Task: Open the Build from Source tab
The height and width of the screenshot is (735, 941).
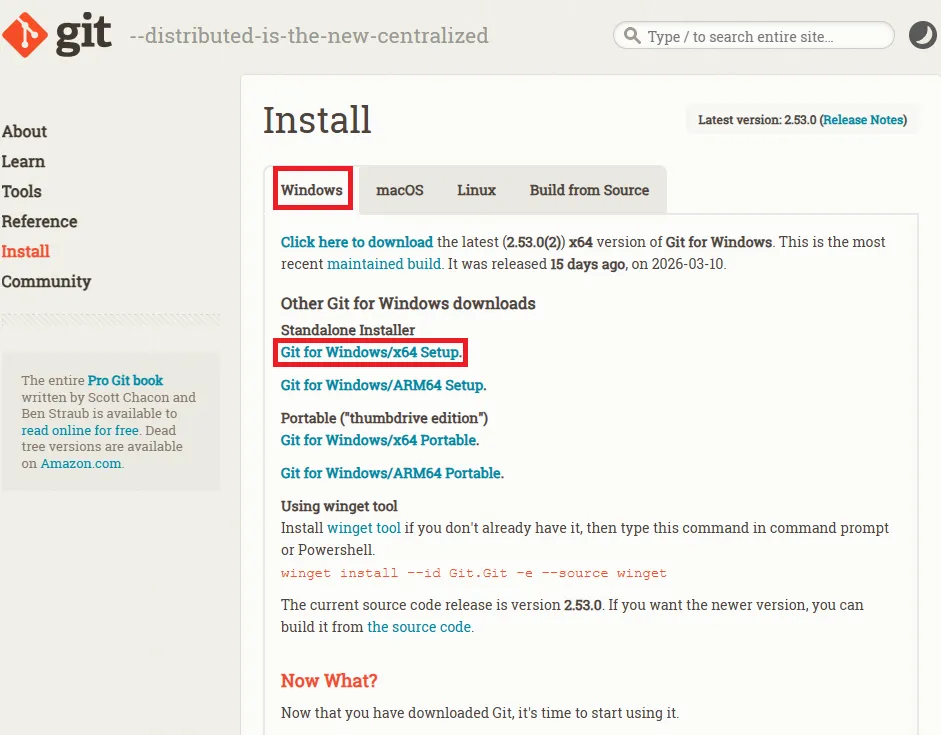Action: [x=588, y=190]
